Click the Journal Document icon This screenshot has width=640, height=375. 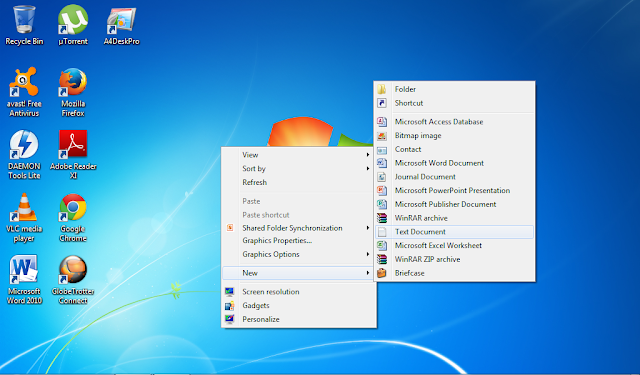[382, 177]
